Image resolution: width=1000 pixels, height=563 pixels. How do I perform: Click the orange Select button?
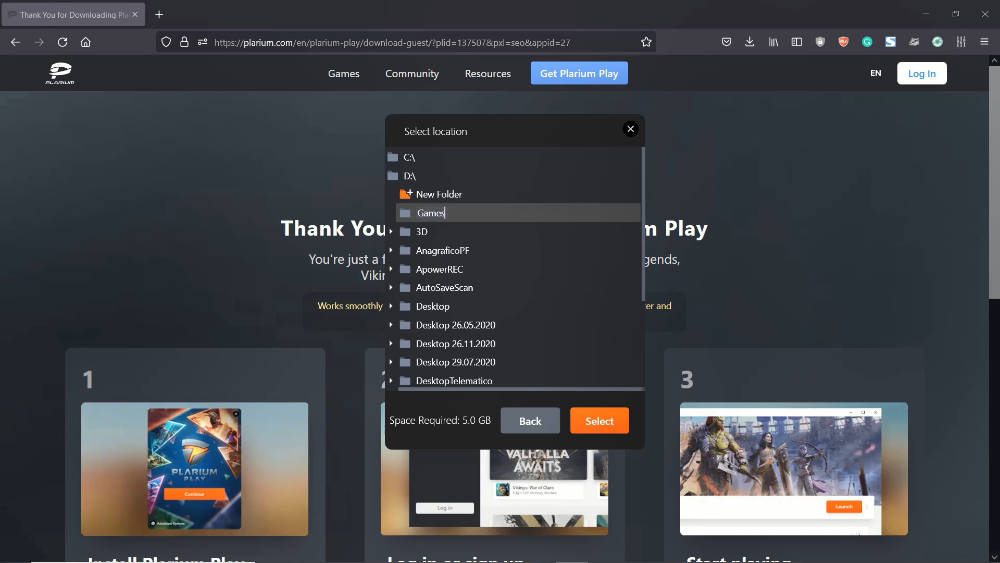tap(599, 421)
